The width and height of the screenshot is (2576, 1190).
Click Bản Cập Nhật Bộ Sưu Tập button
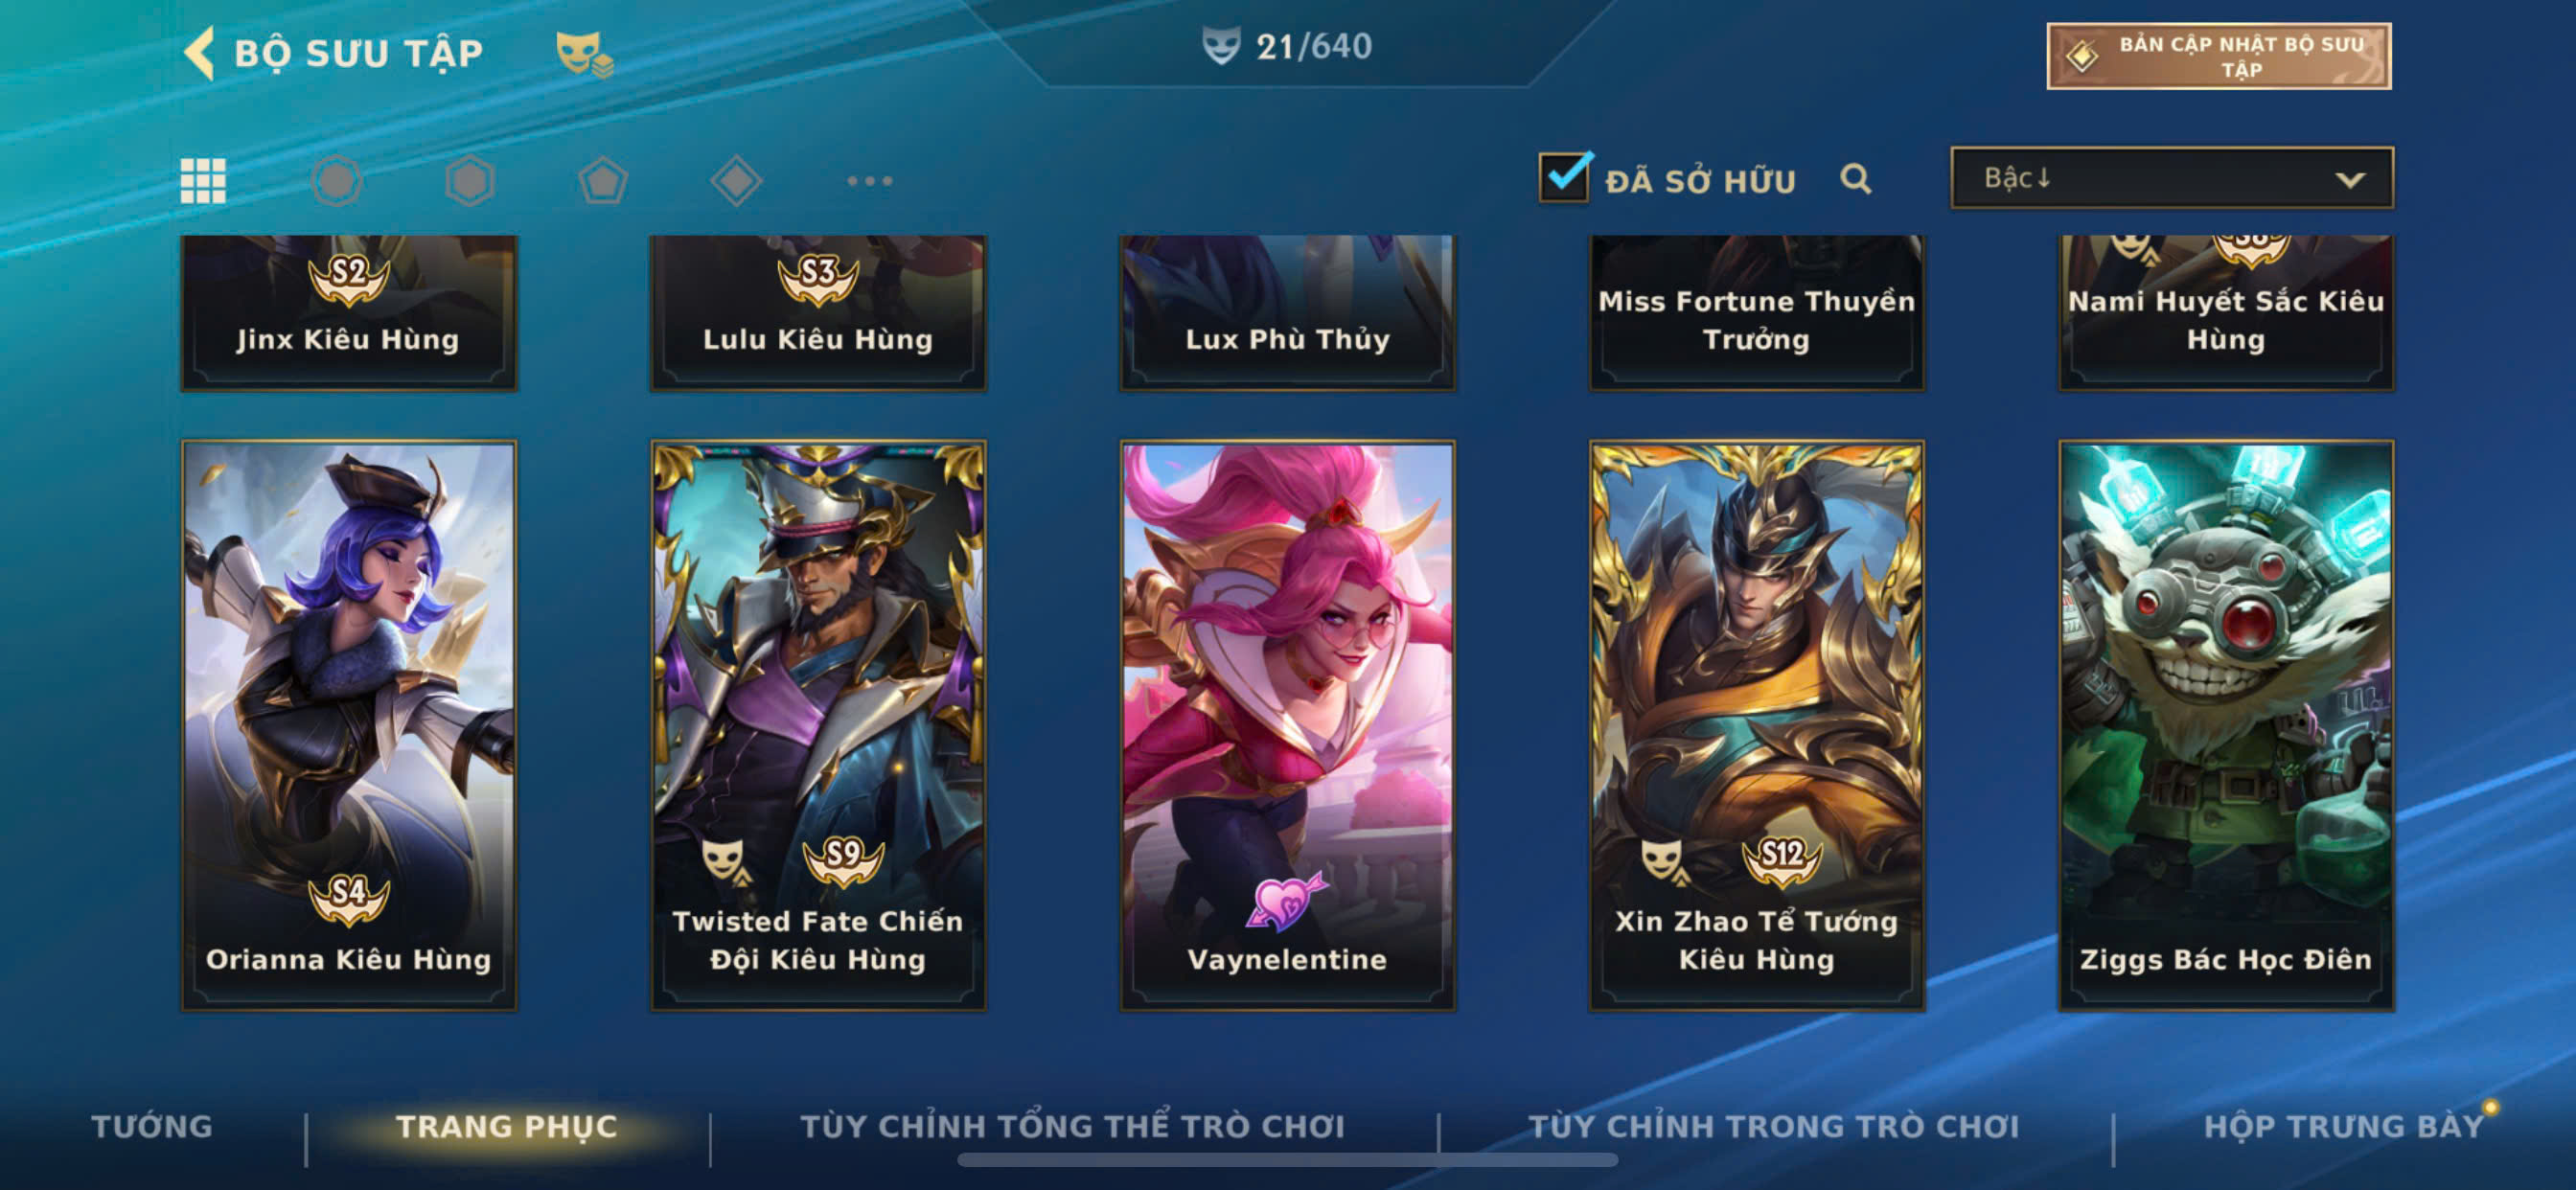click(2218, 56)
